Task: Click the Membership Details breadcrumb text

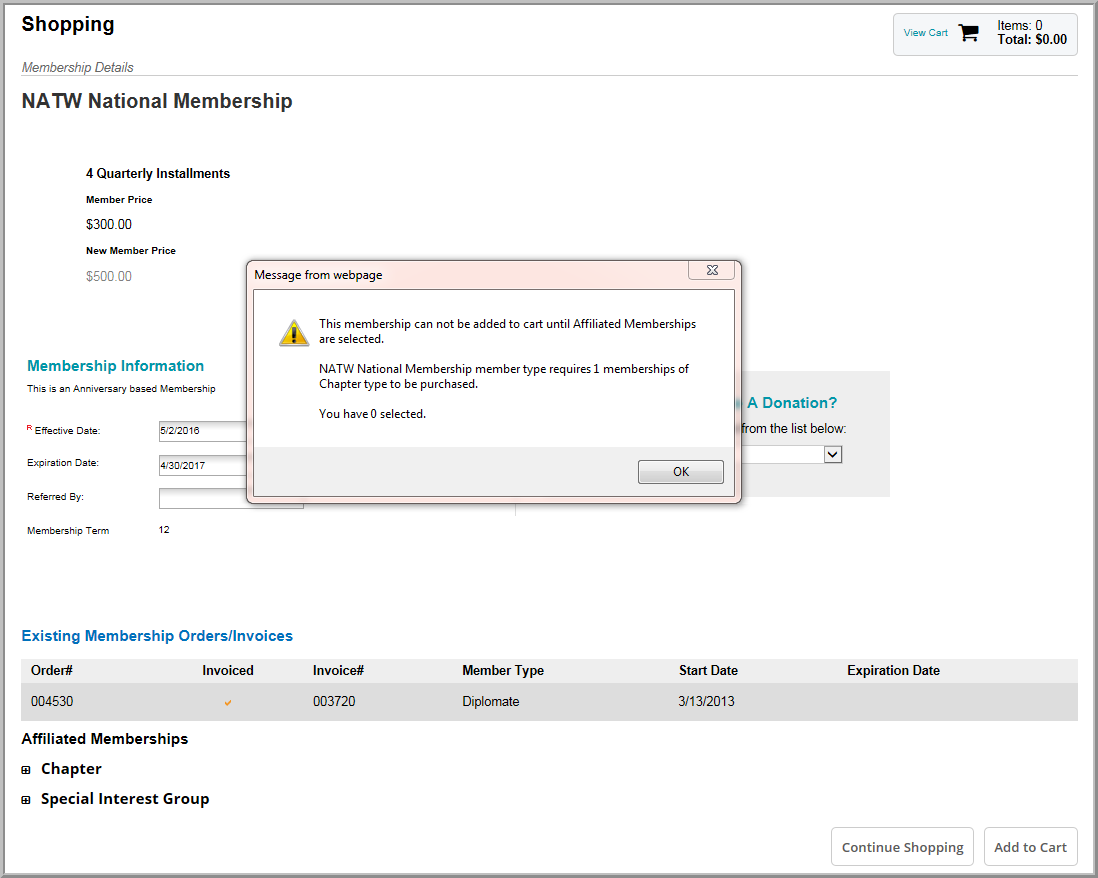Action: point(78,67)
